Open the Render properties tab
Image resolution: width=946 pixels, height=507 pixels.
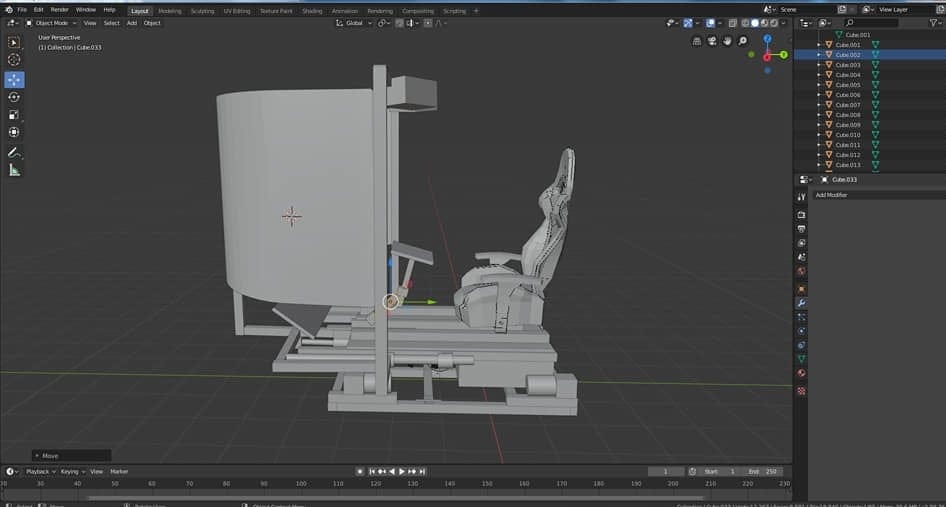(801, 215)
